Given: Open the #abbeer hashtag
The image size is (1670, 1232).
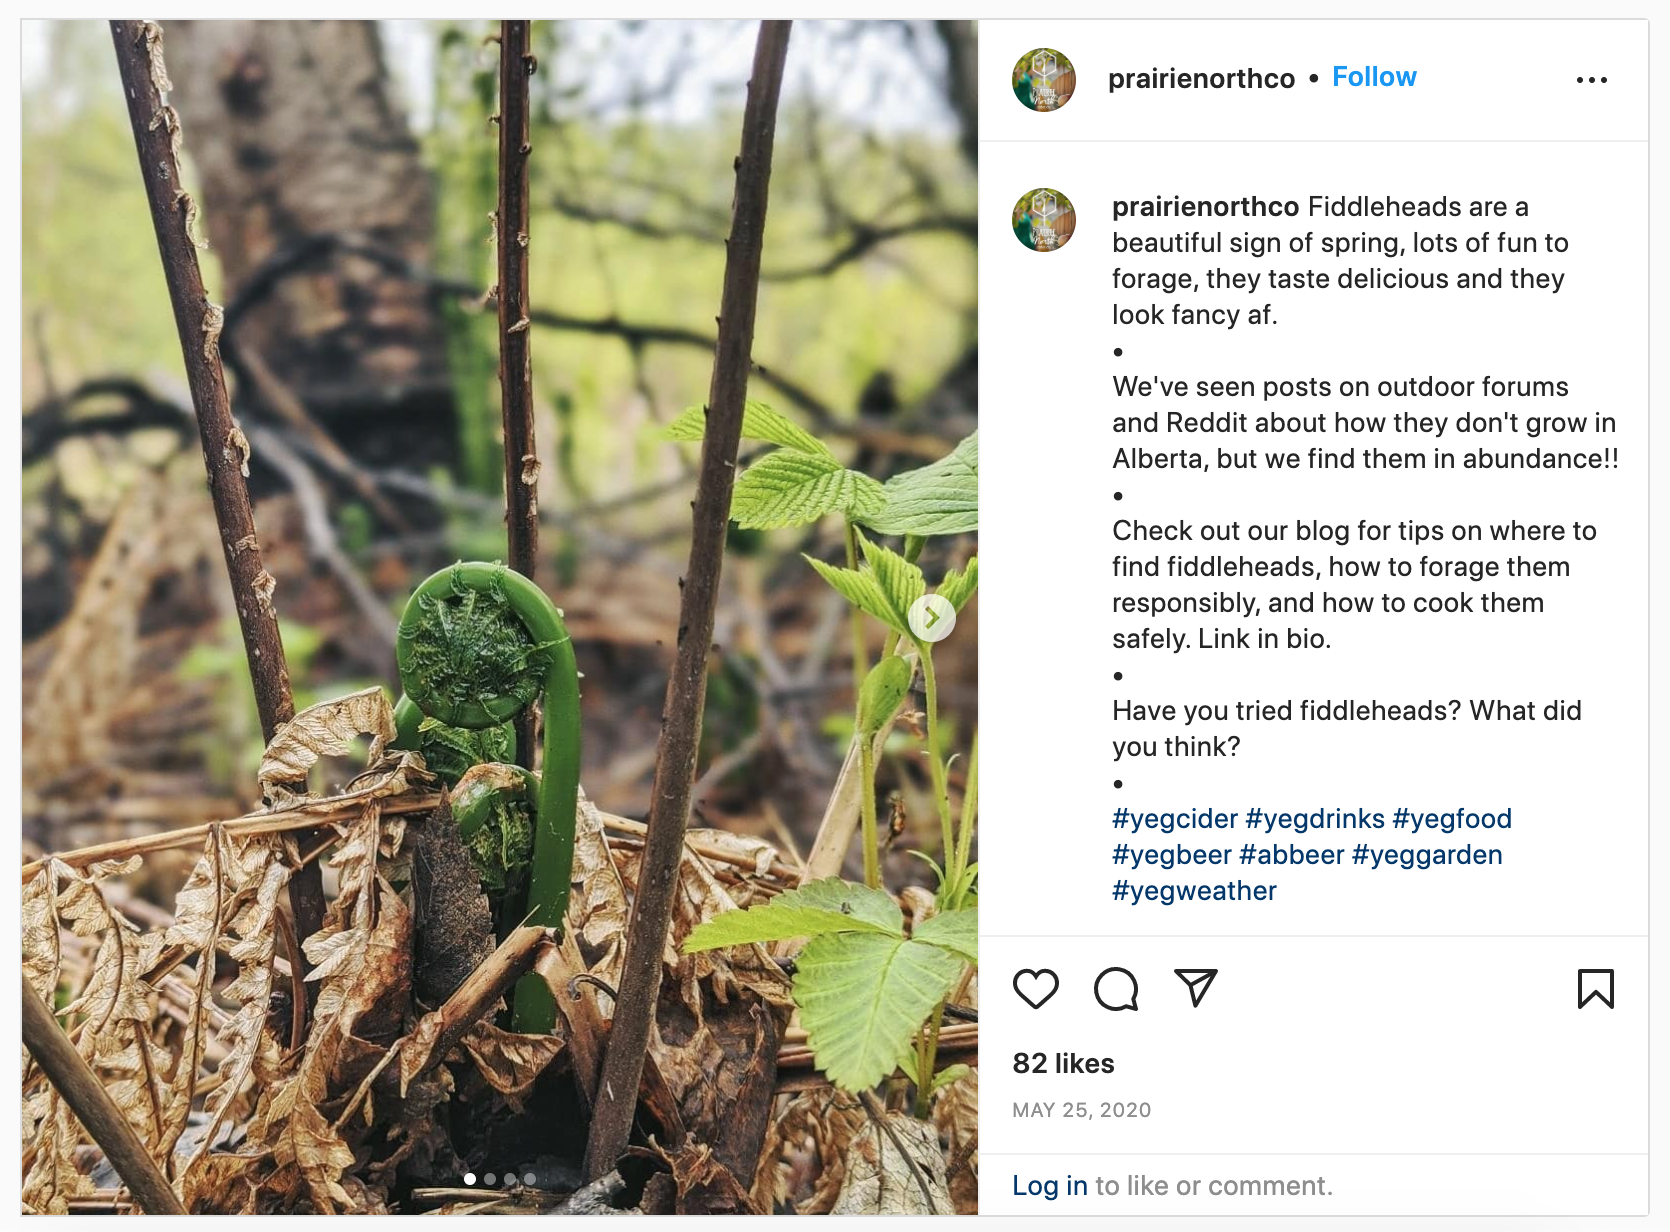Looking at the screenshot, I should 1291,855.
